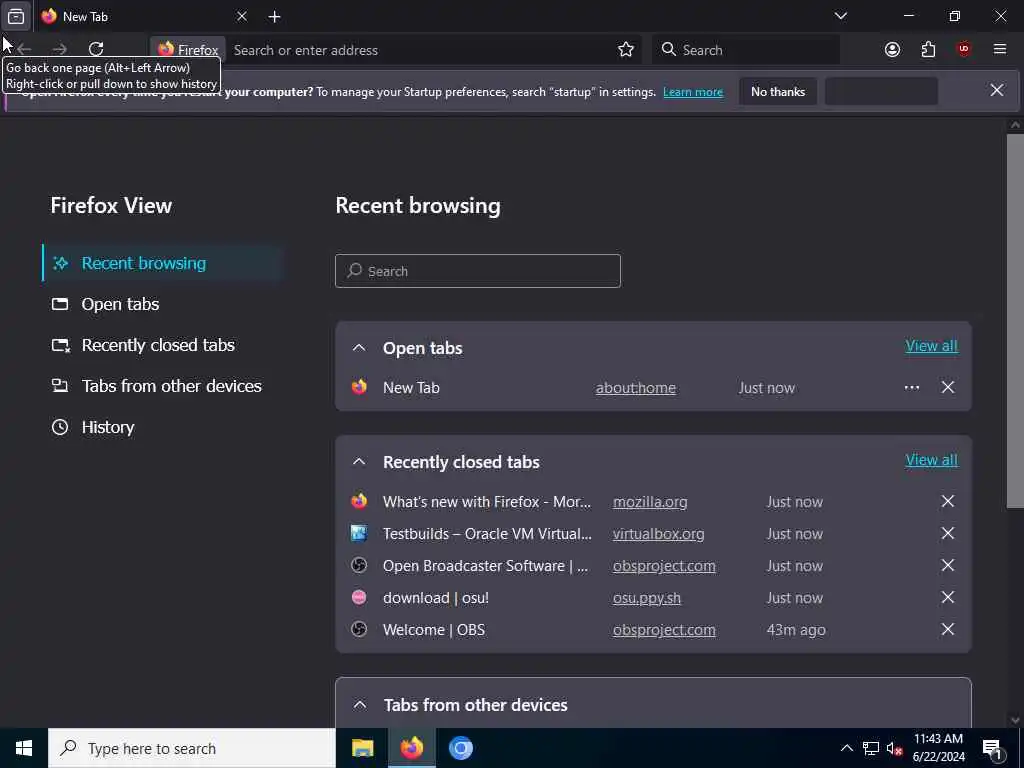Reopen What's new with Firefox tab
The image size is (1024, 768).
pos(487,502)
